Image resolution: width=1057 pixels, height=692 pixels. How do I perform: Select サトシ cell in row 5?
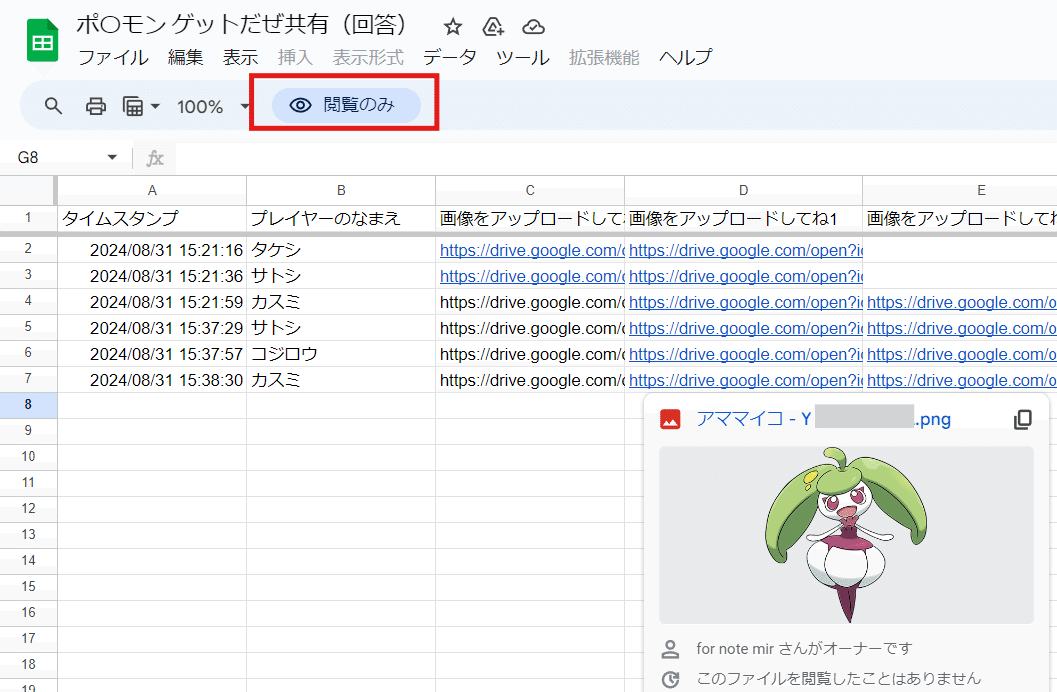[341, 328]
